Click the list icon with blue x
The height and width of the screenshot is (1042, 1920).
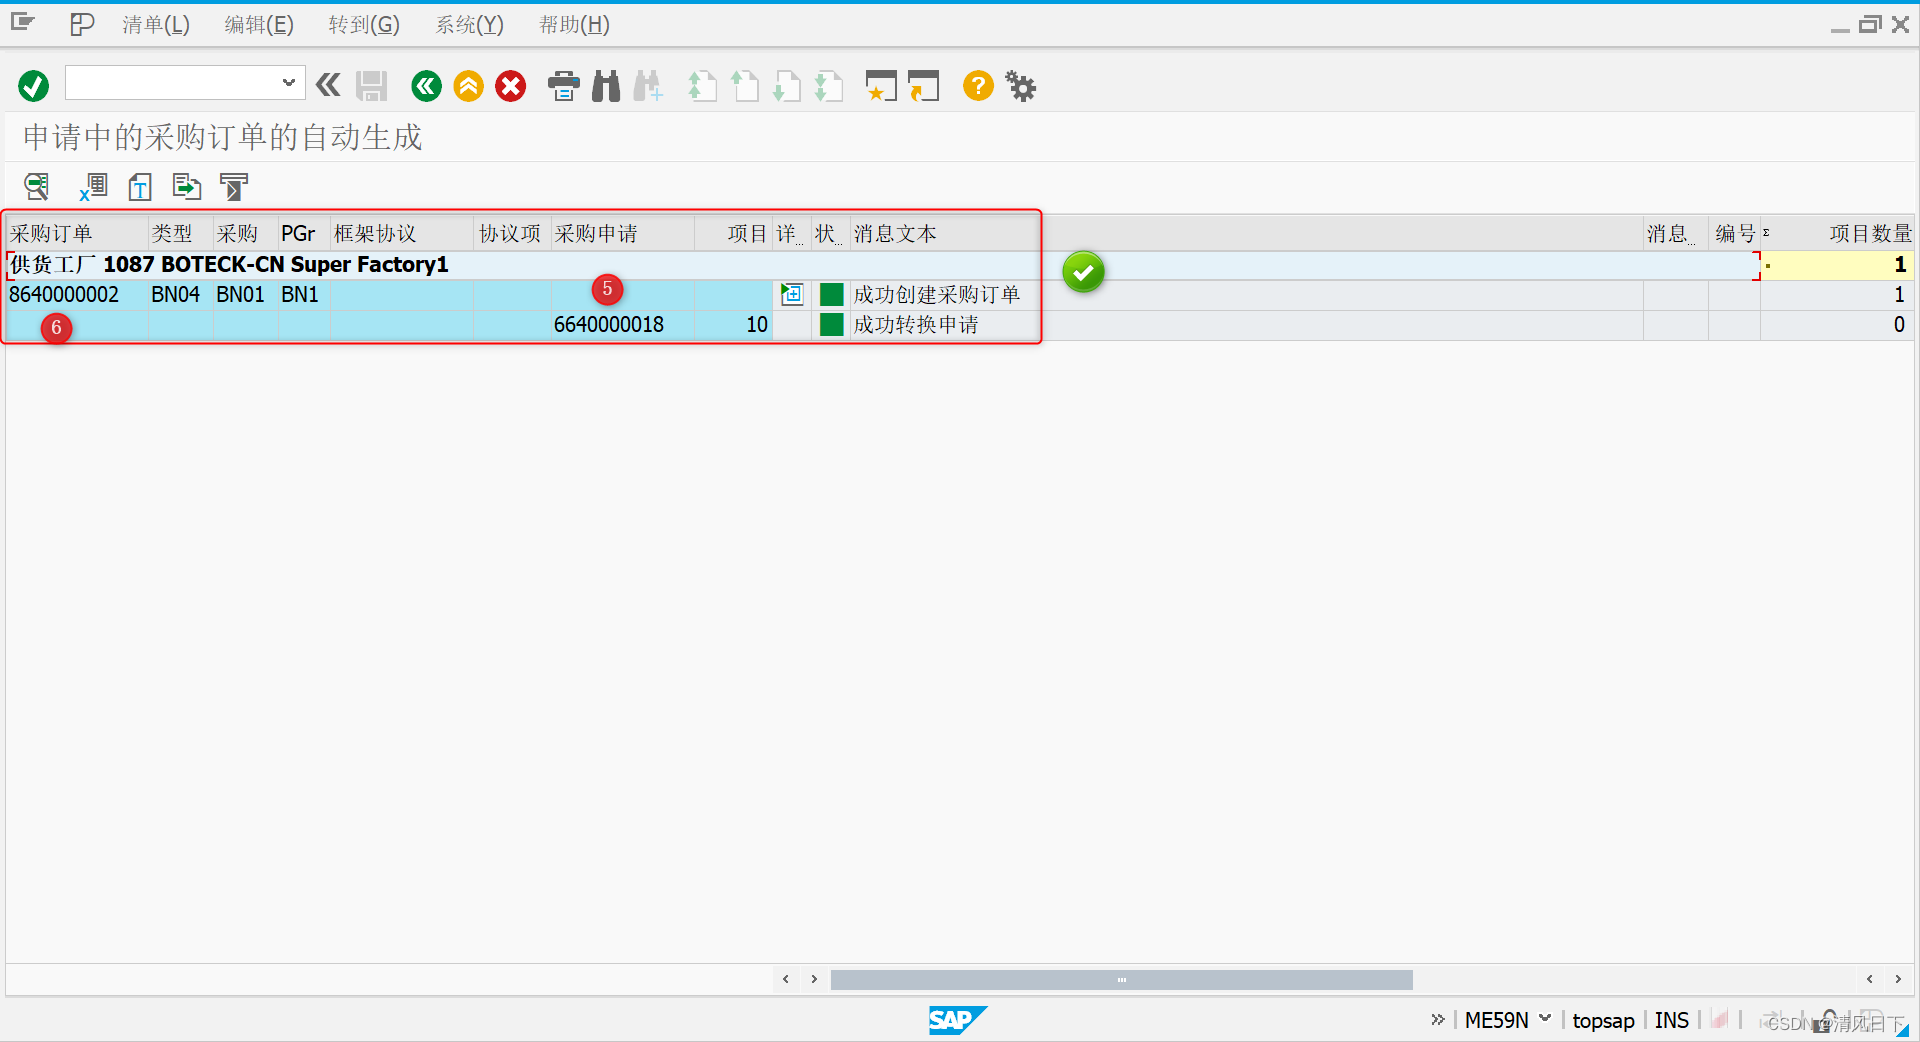click(93, 187)
